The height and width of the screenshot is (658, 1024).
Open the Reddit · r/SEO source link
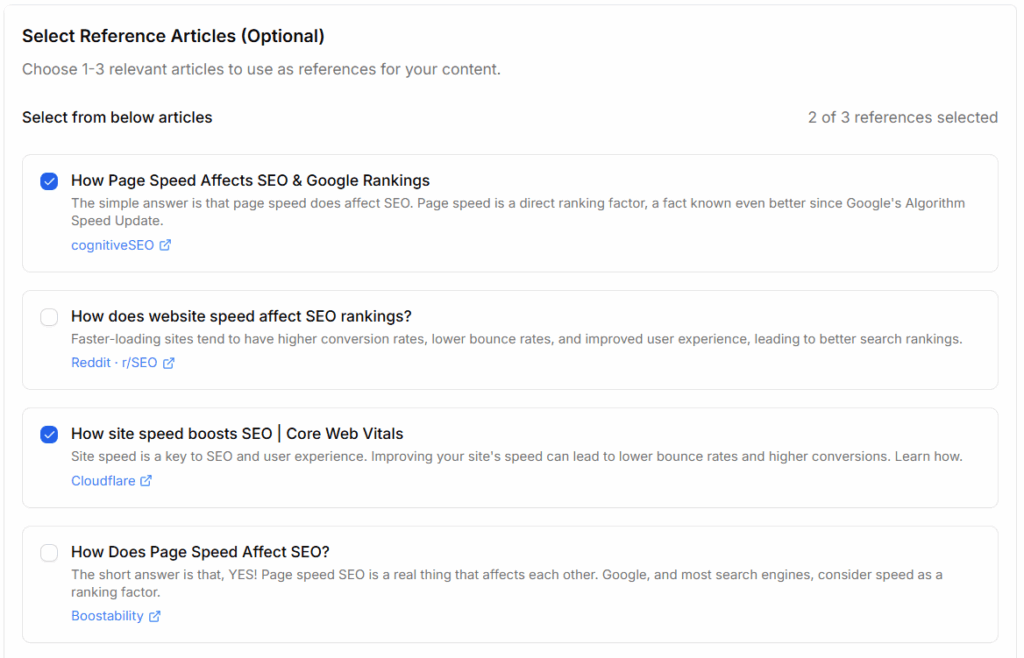[113, 362]
